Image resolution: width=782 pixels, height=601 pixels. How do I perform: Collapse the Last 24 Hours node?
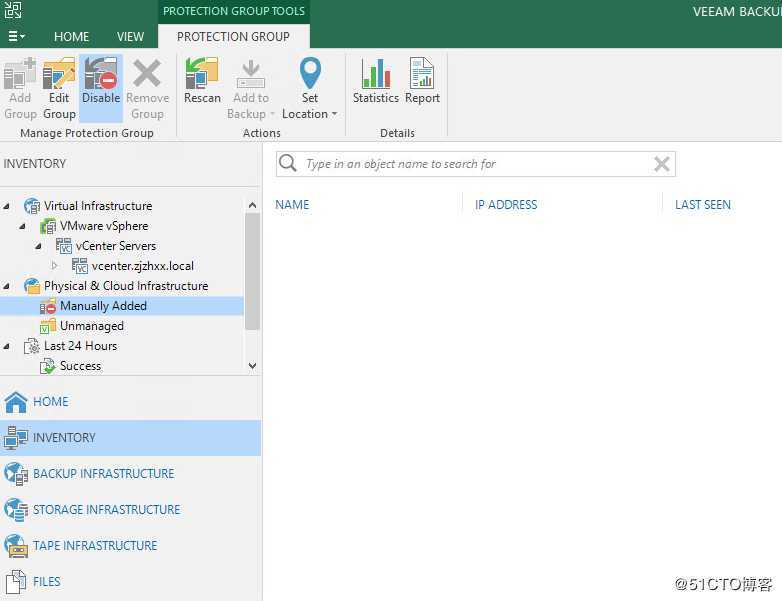pos(7,346)
